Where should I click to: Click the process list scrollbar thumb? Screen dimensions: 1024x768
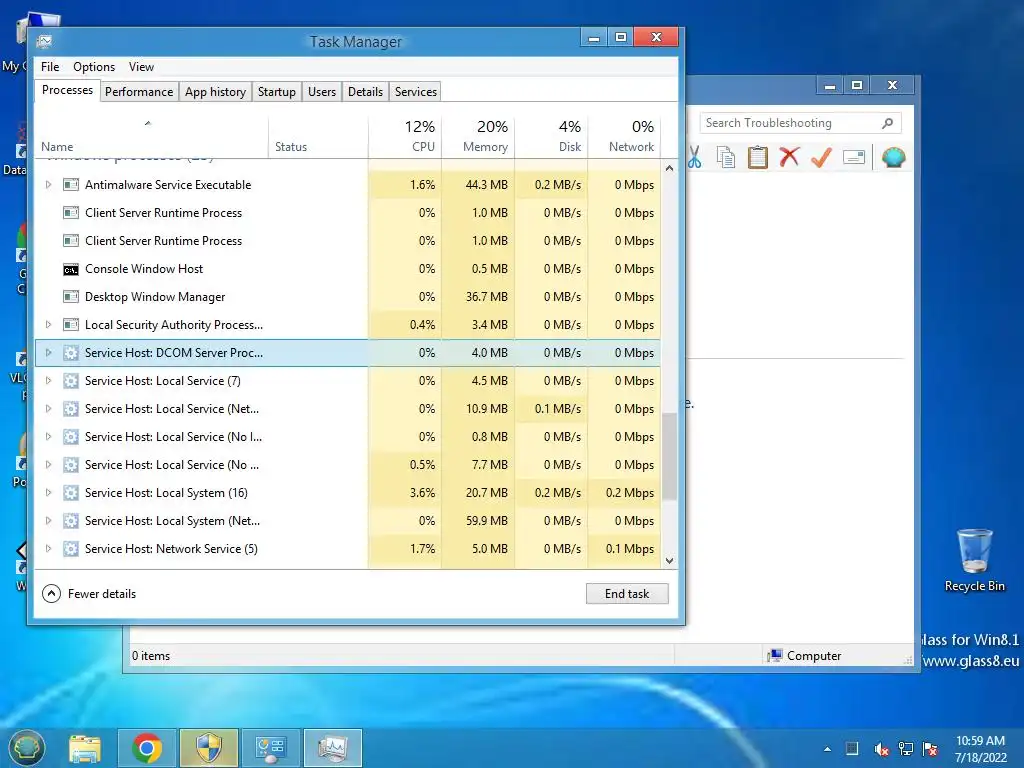669,456
